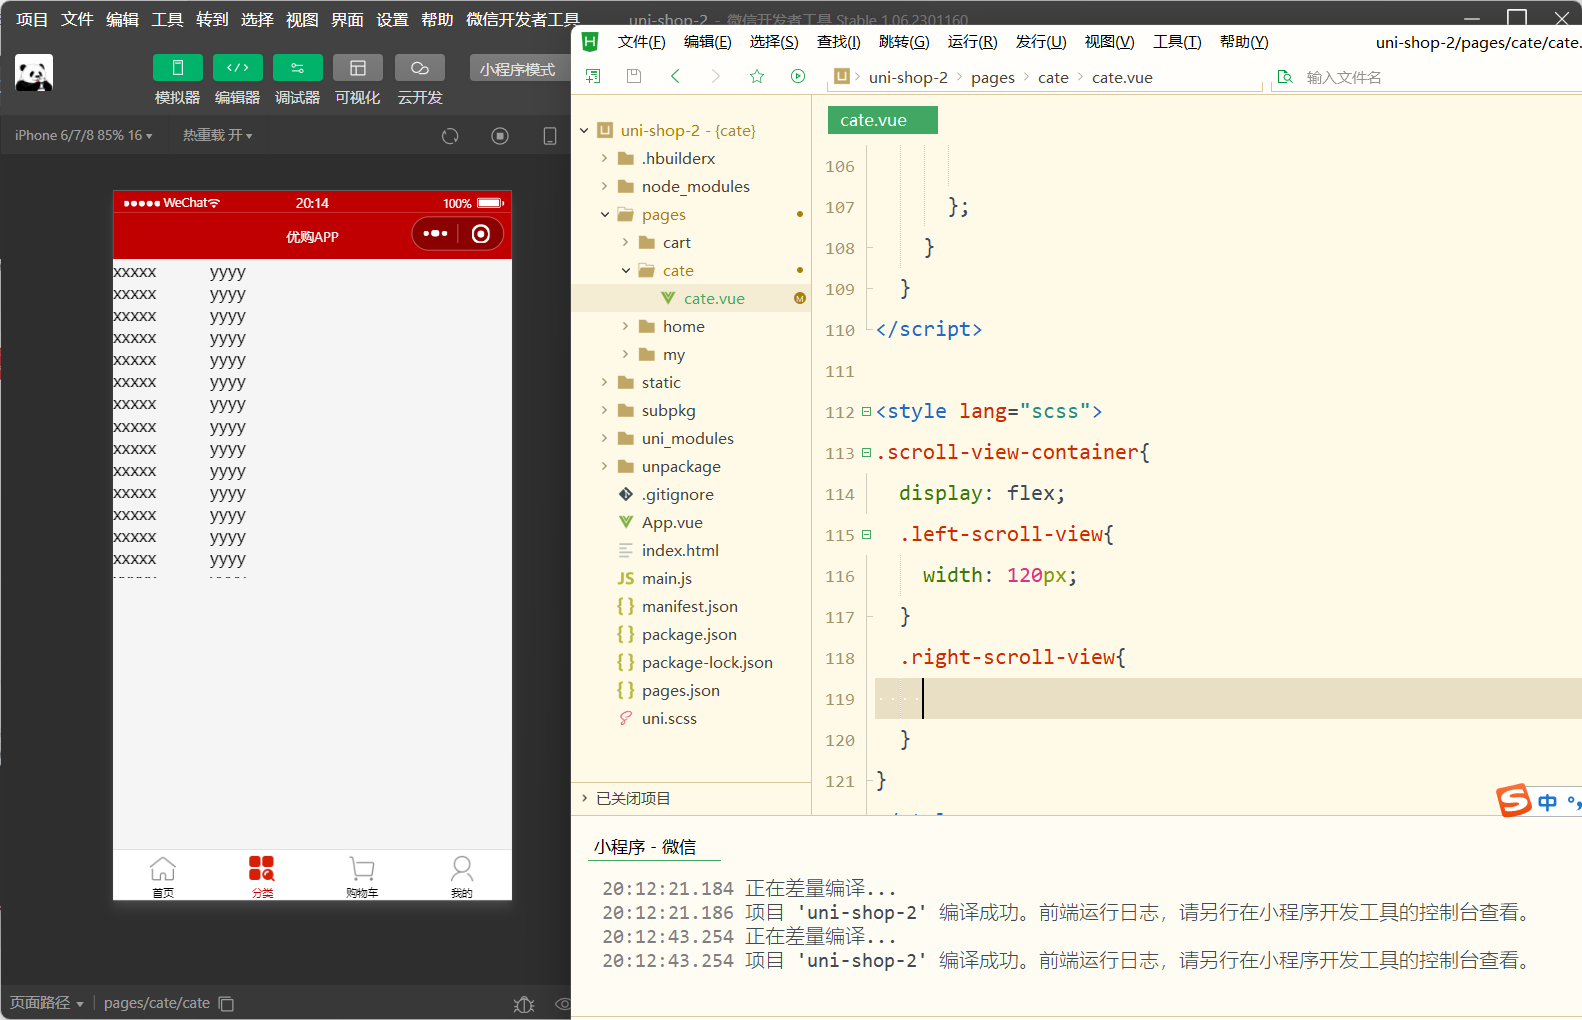Expand the home folder
The height and width of the screenshot is (1020, 1582).
point(625,326)
